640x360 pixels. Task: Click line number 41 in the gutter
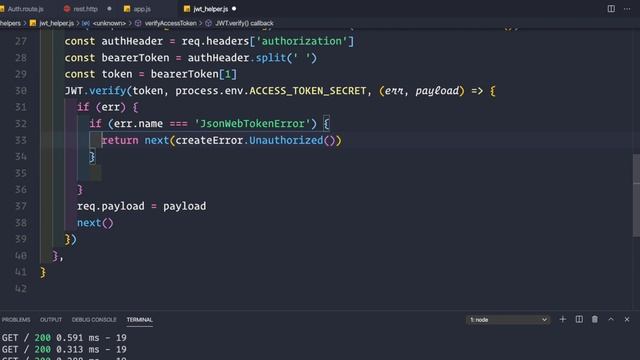(21, 272)
